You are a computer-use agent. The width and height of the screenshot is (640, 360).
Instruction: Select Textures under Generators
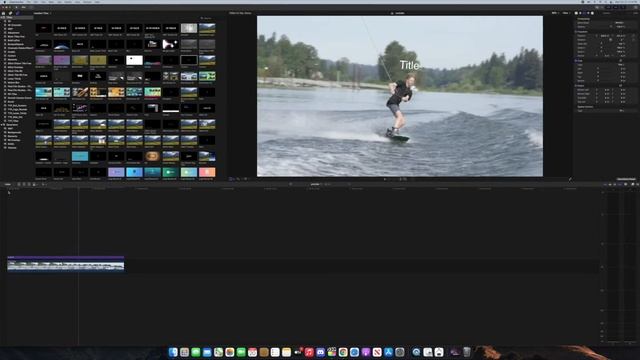click(13, 147)
